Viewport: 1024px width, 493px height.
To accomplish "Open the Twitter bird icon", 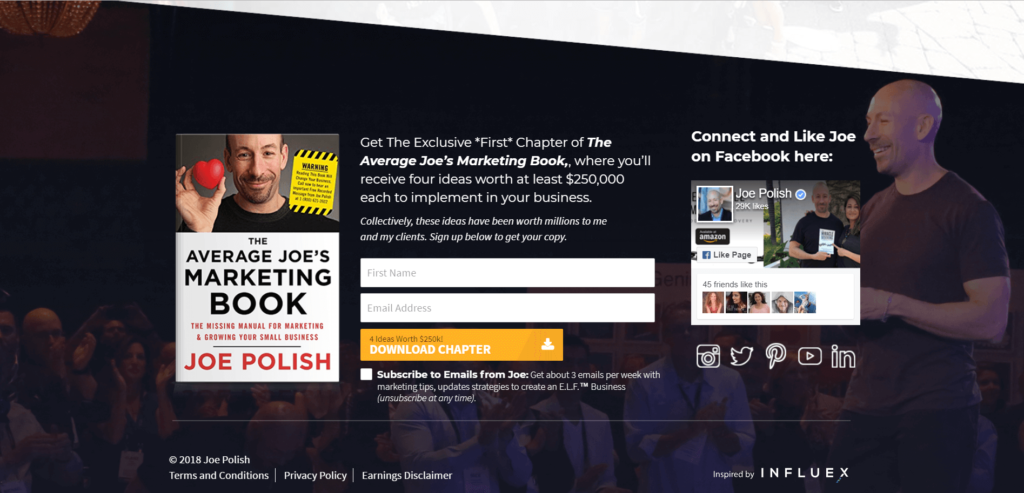I will point(742,356).
